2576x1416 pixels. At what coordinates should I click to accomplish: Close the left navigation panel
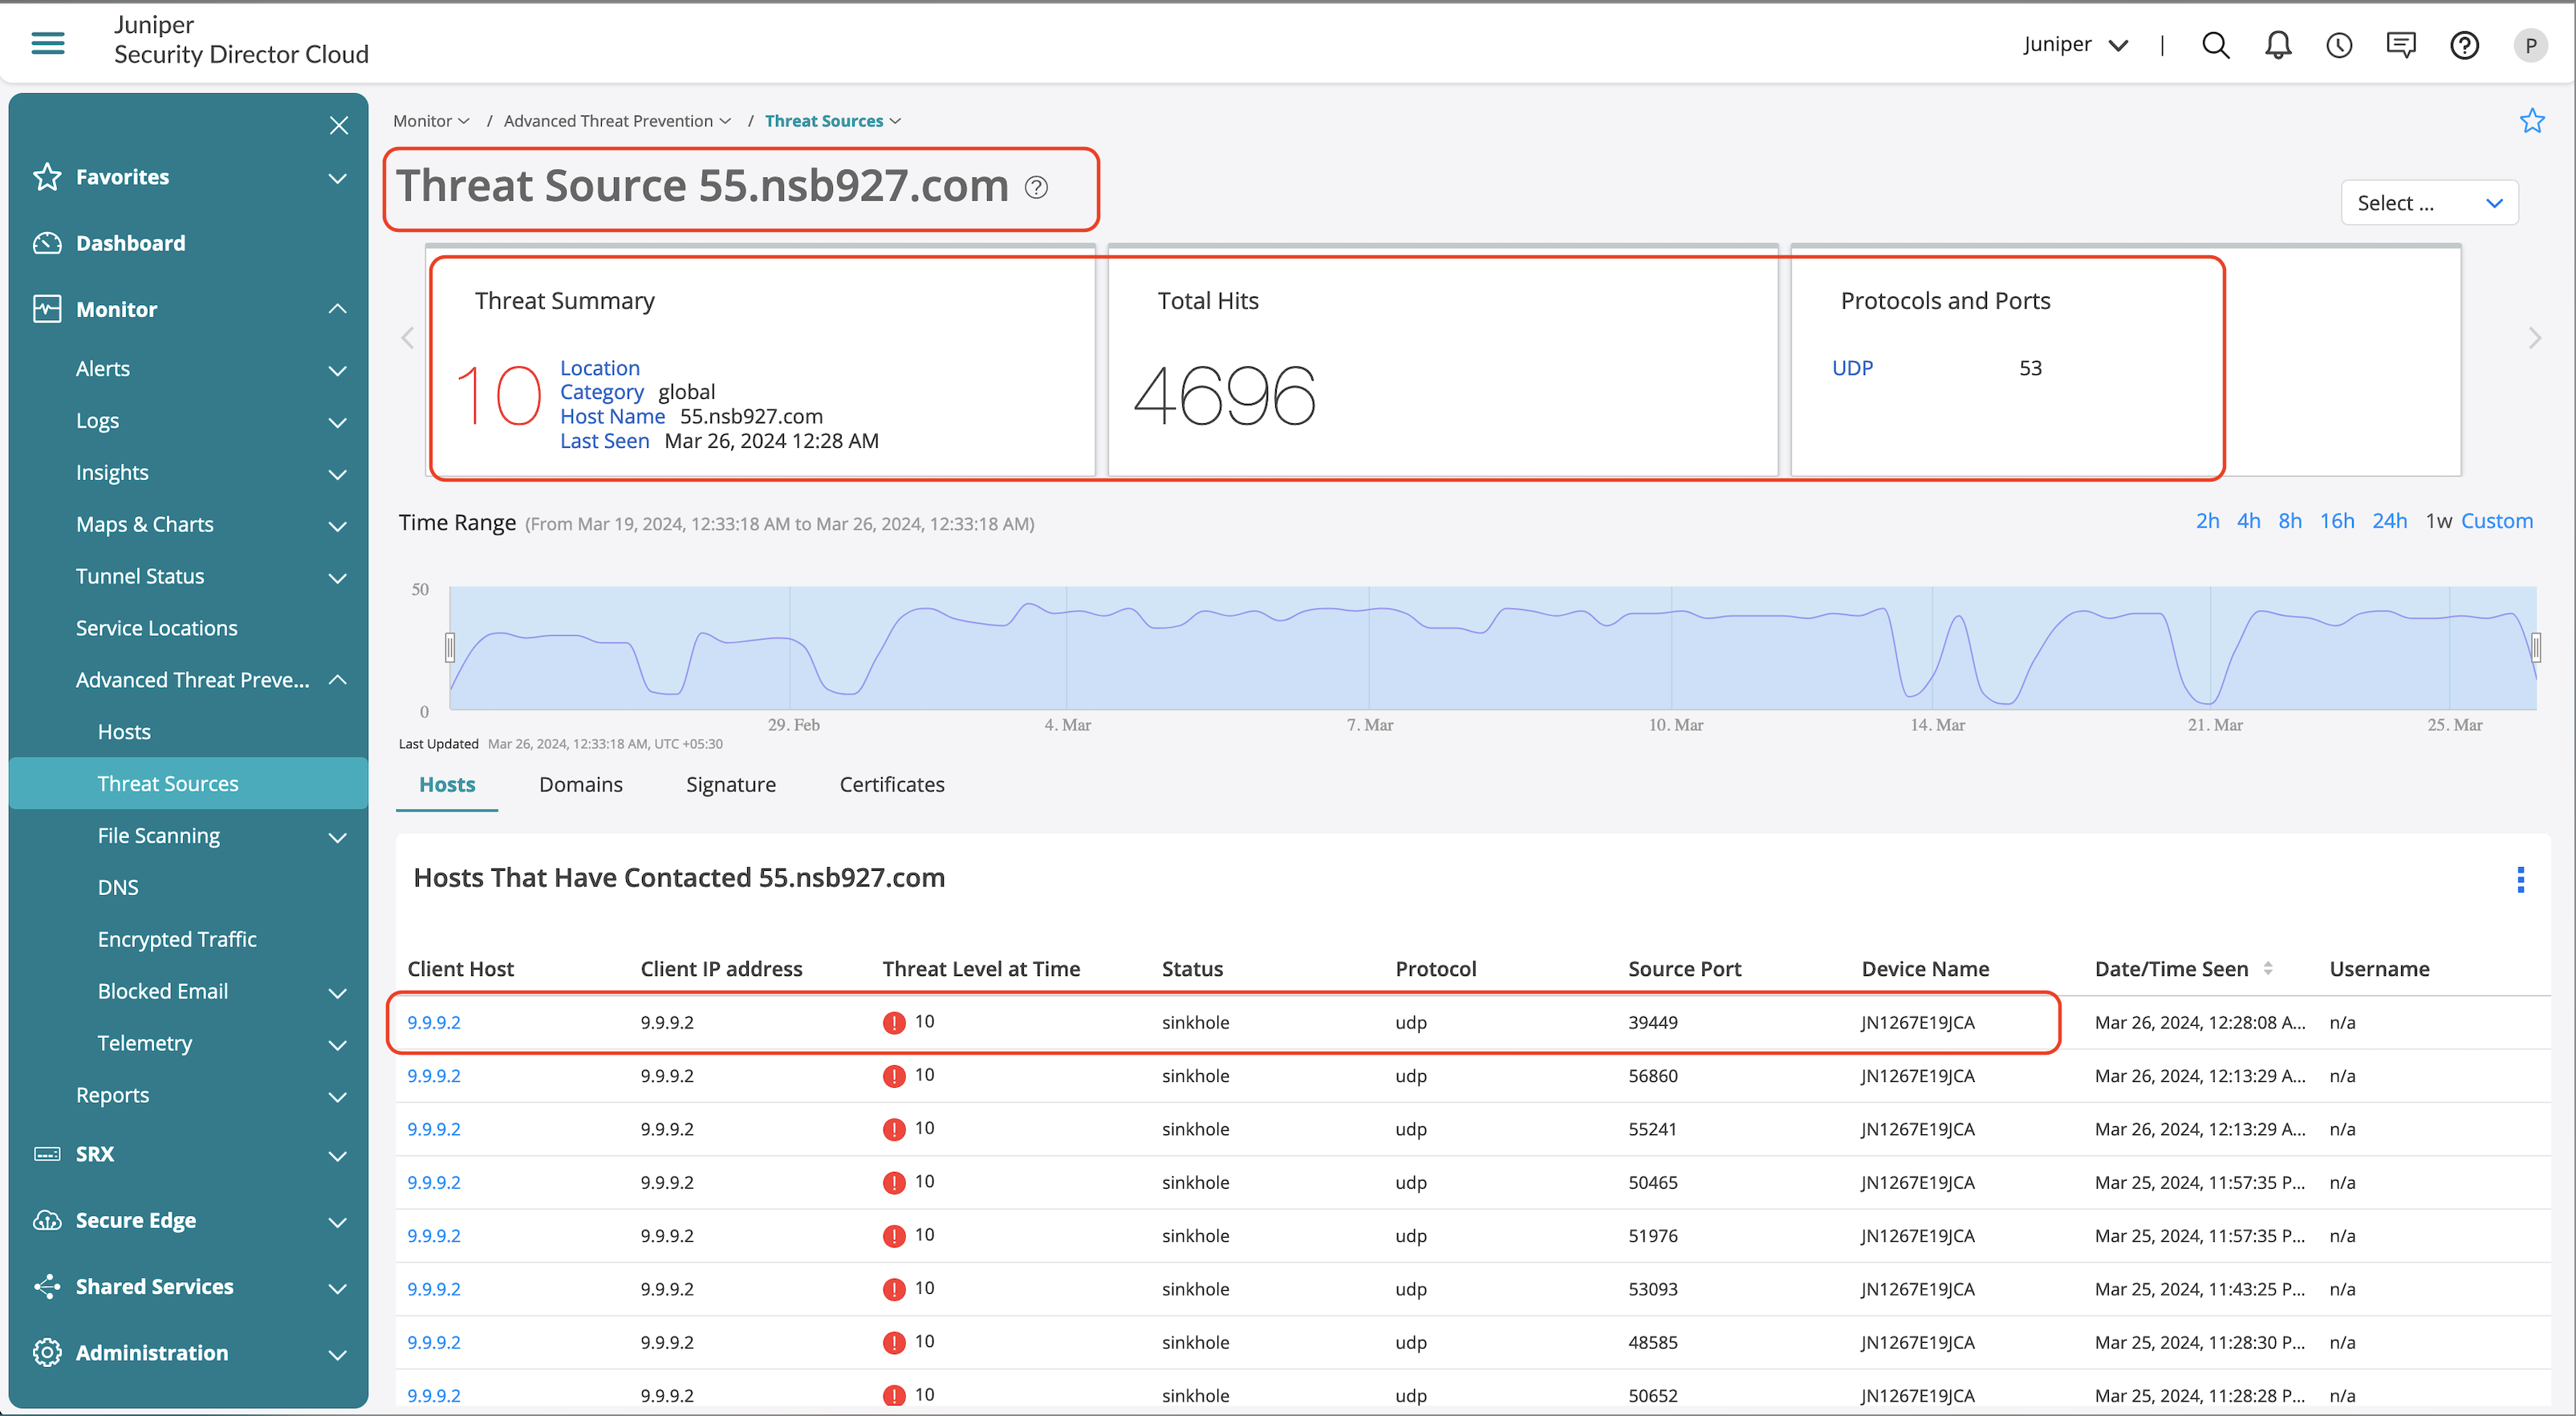coord(339,125)
